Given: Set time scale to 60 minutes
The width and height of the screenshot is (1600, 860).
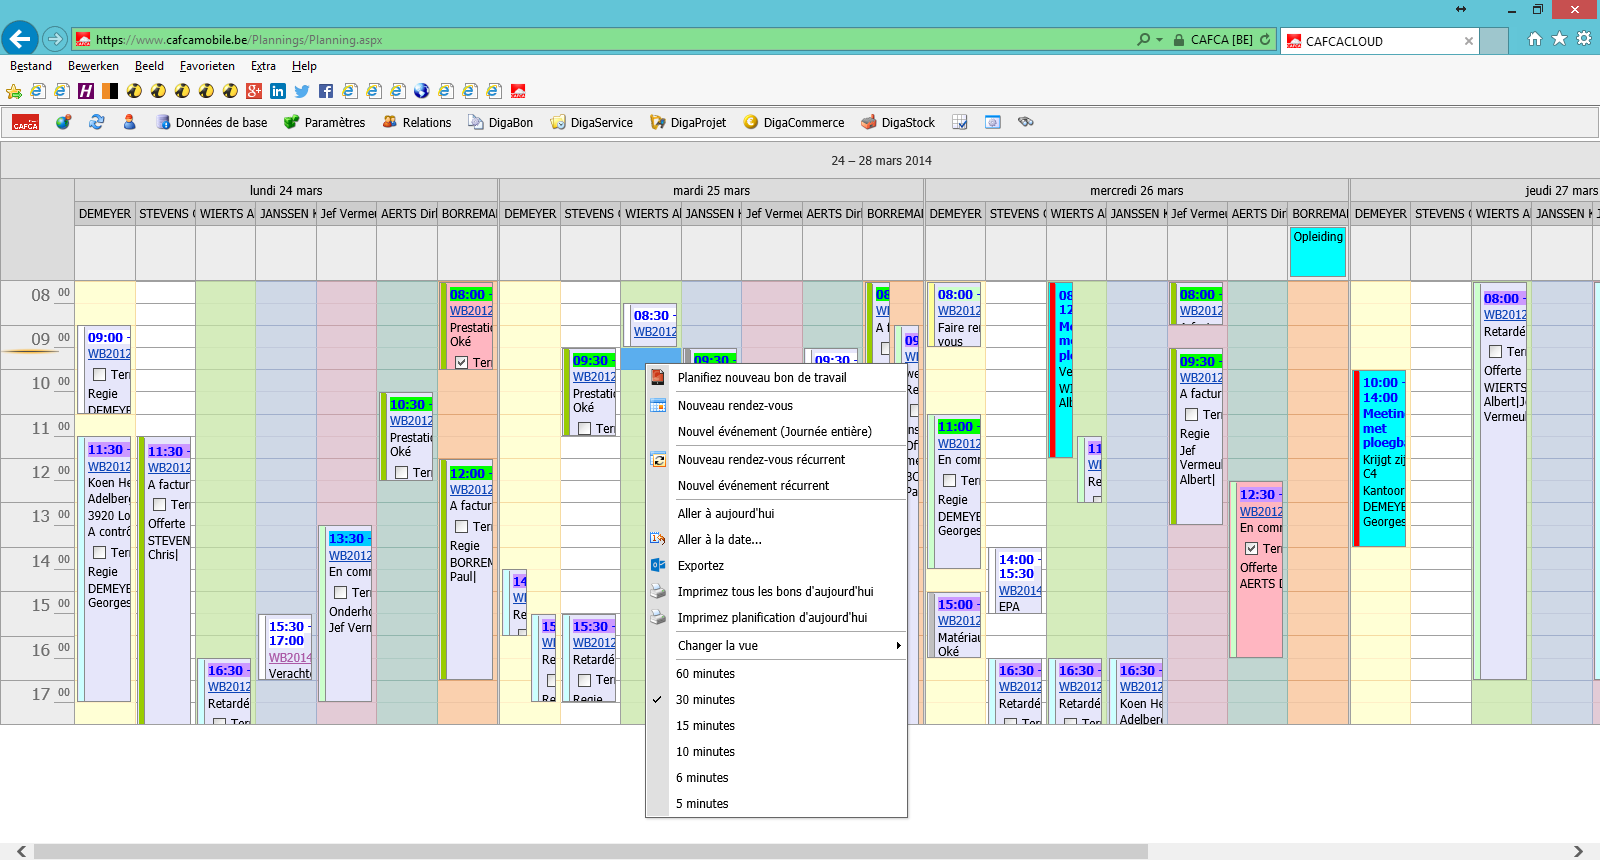Looking at the screenshot, I should pyautogui.click(x=776, y=674).
